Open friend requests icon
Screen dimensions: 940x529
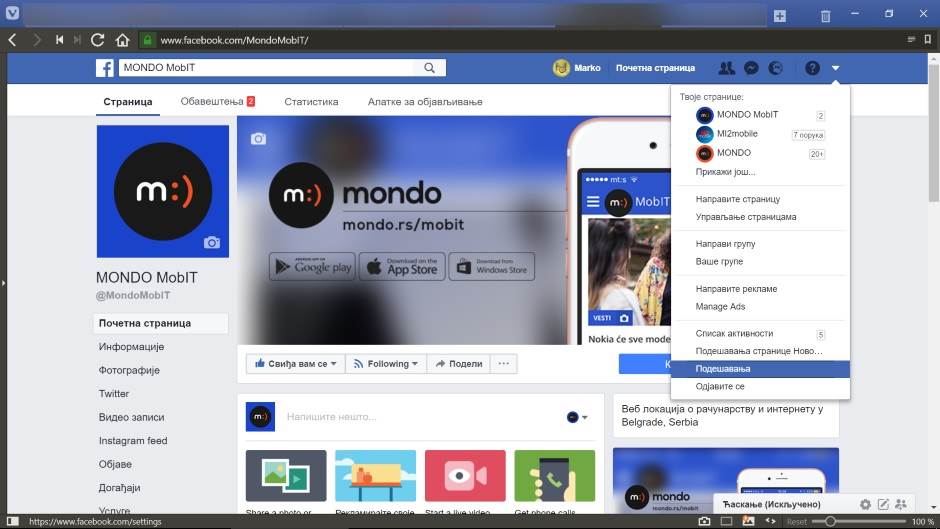[727, 68]
